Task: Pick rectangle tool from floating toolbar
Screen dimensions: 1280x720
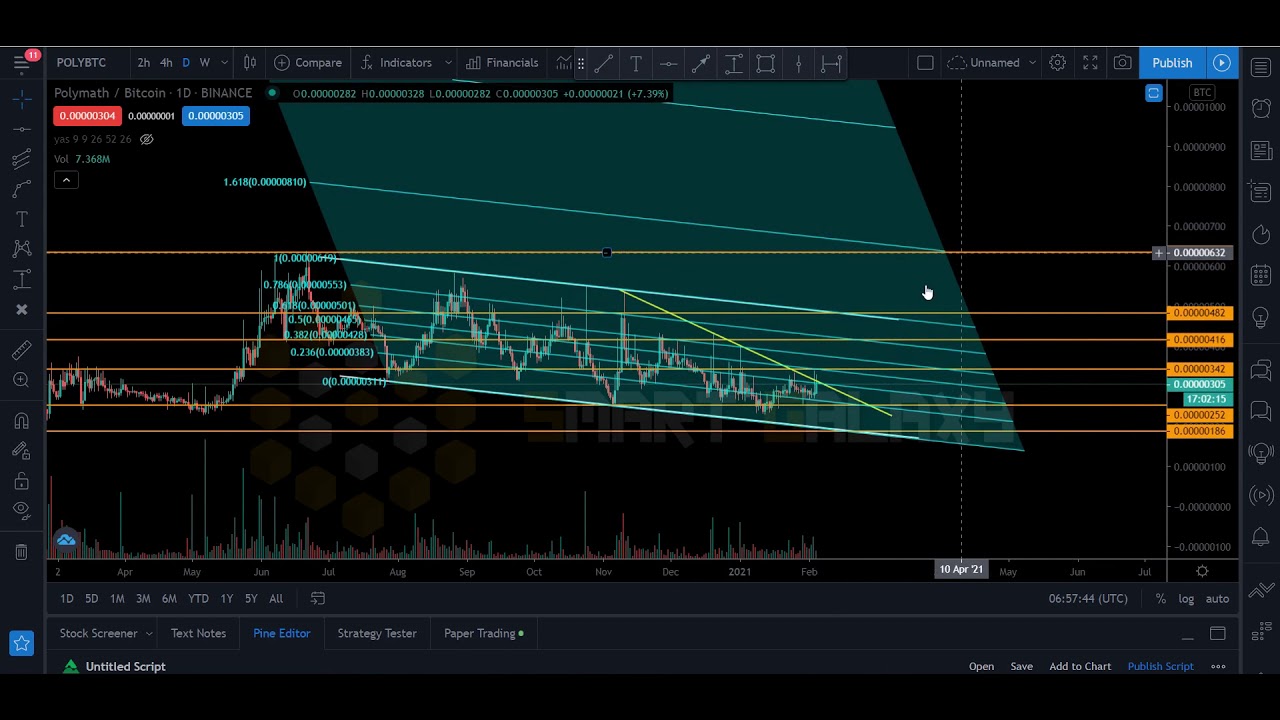Action: [x=766, y=64]
